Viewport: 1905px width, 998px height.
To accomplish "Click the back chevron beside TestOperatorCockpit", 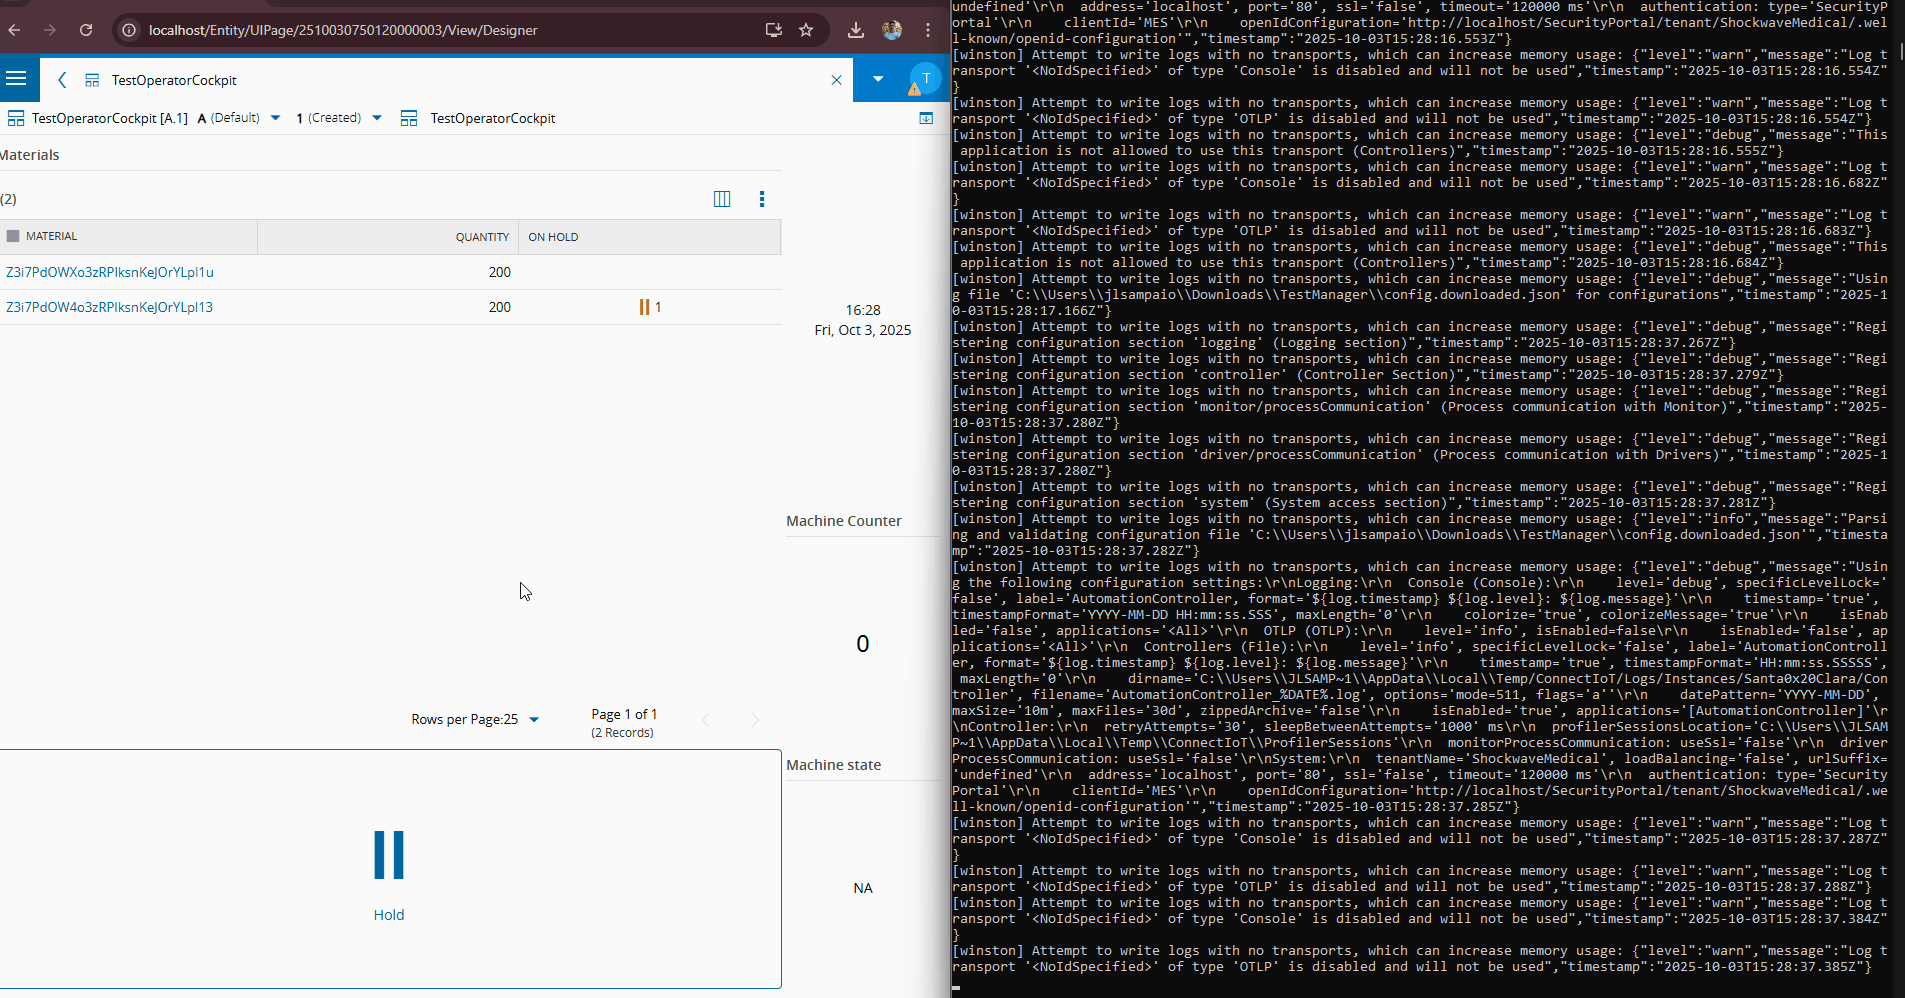I will click(62, 80).
